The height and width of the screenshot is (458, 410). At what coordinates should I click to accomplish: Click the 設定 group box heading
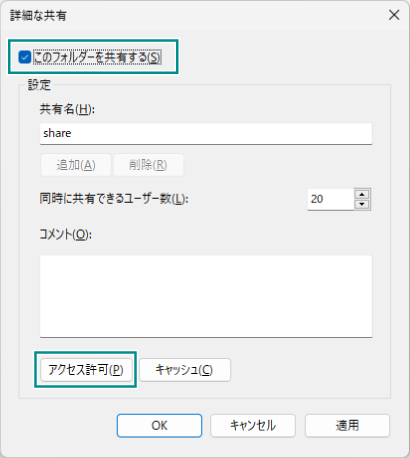pyautogui.click(x=39, y=85)
